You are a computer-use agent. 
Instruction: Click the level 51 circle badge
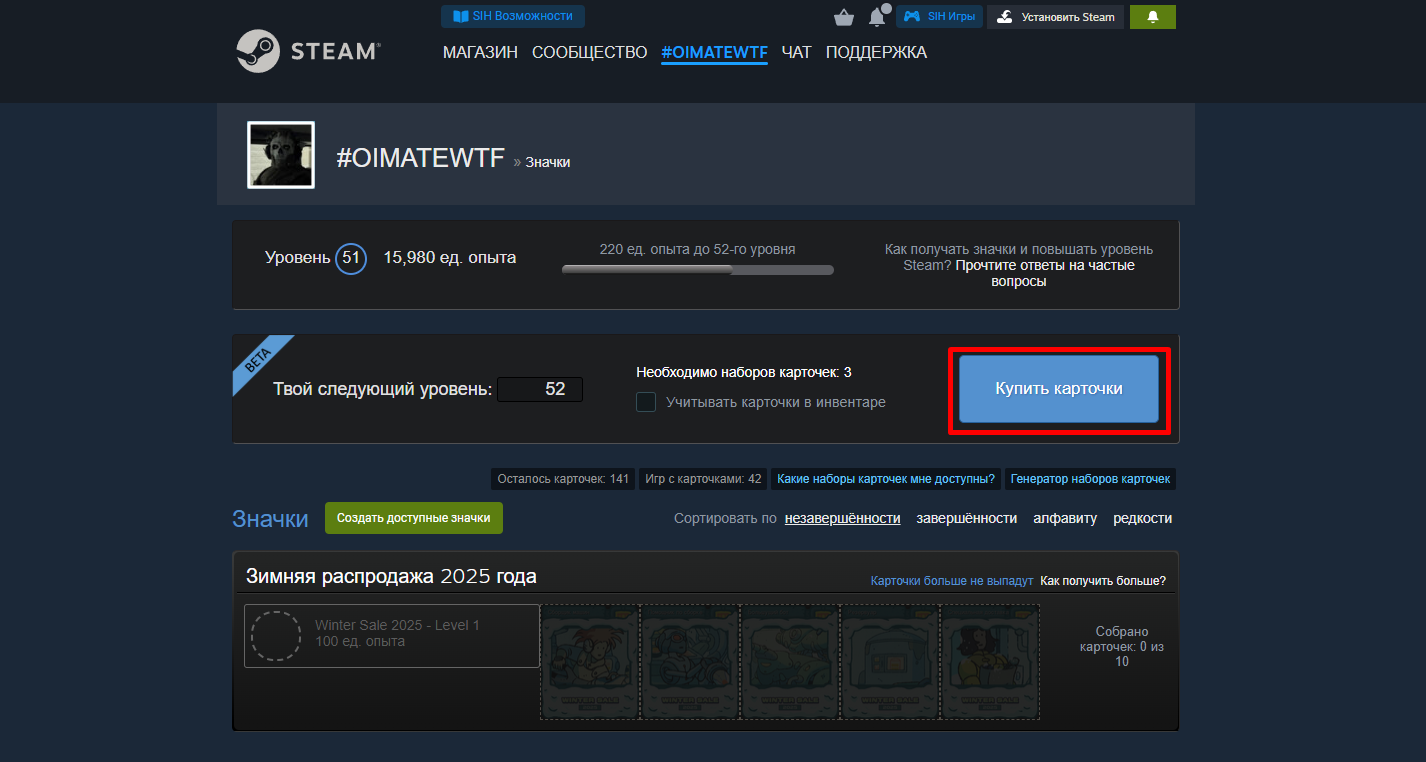click(x=351, y=258)
